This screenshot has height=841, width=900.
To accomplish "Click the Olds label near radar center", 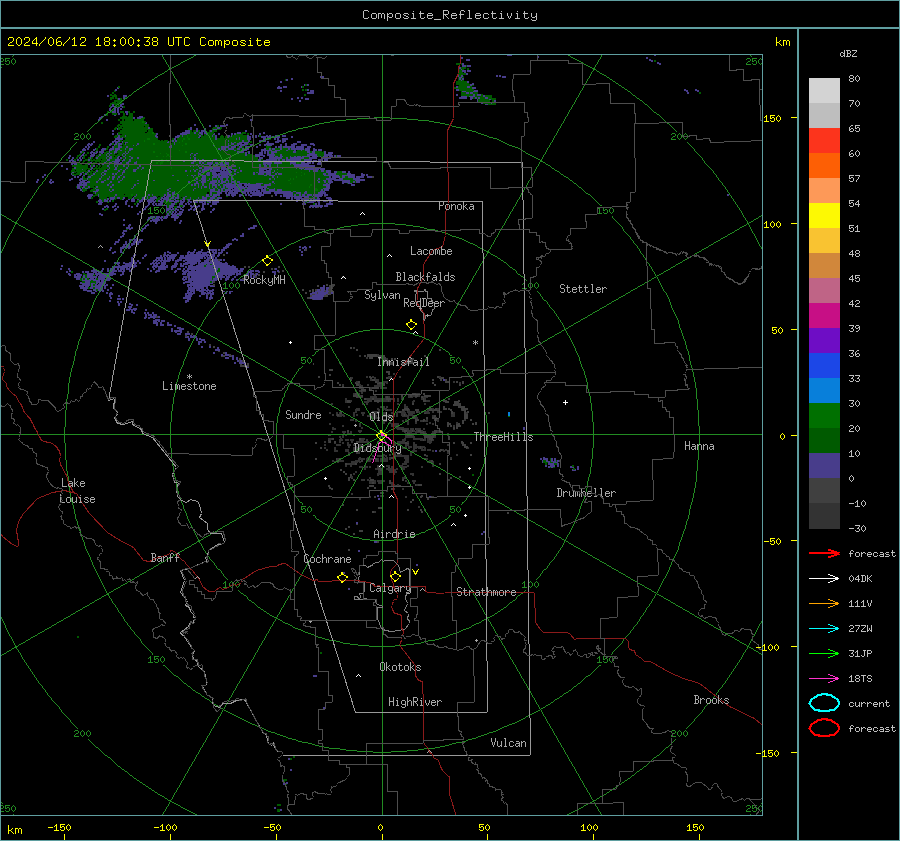I will click(x=381, y=417).
